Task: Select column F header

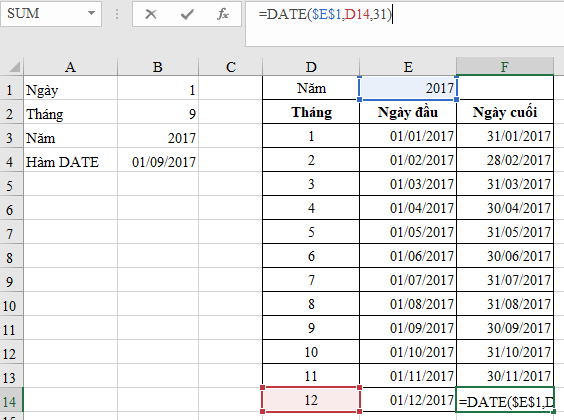Action: click(x=505, y=67)
